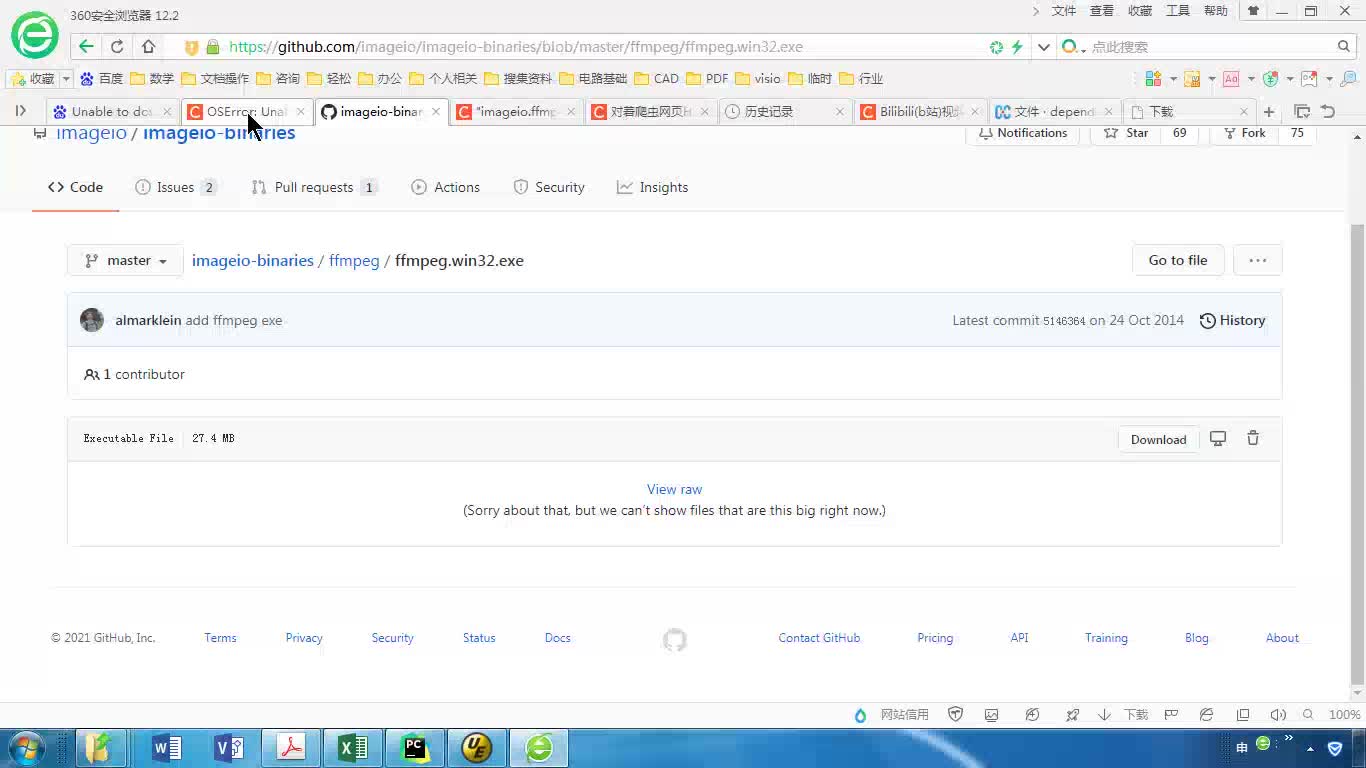Open the file History link
Image resolution: width=1366 pixels, height=768 pixels.
[1232, 320]
